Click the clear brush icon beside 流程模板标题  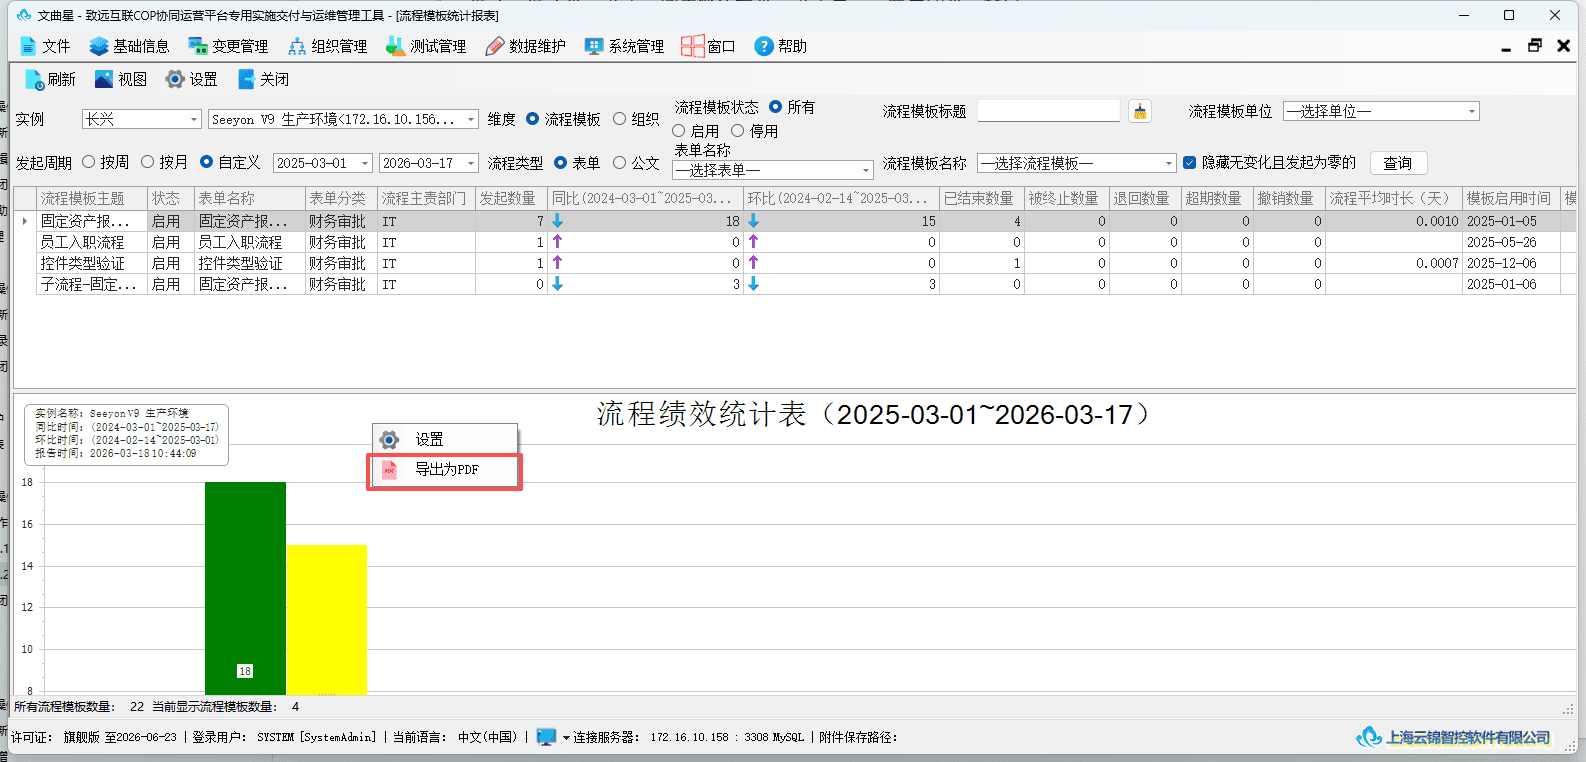[1140, 111]
